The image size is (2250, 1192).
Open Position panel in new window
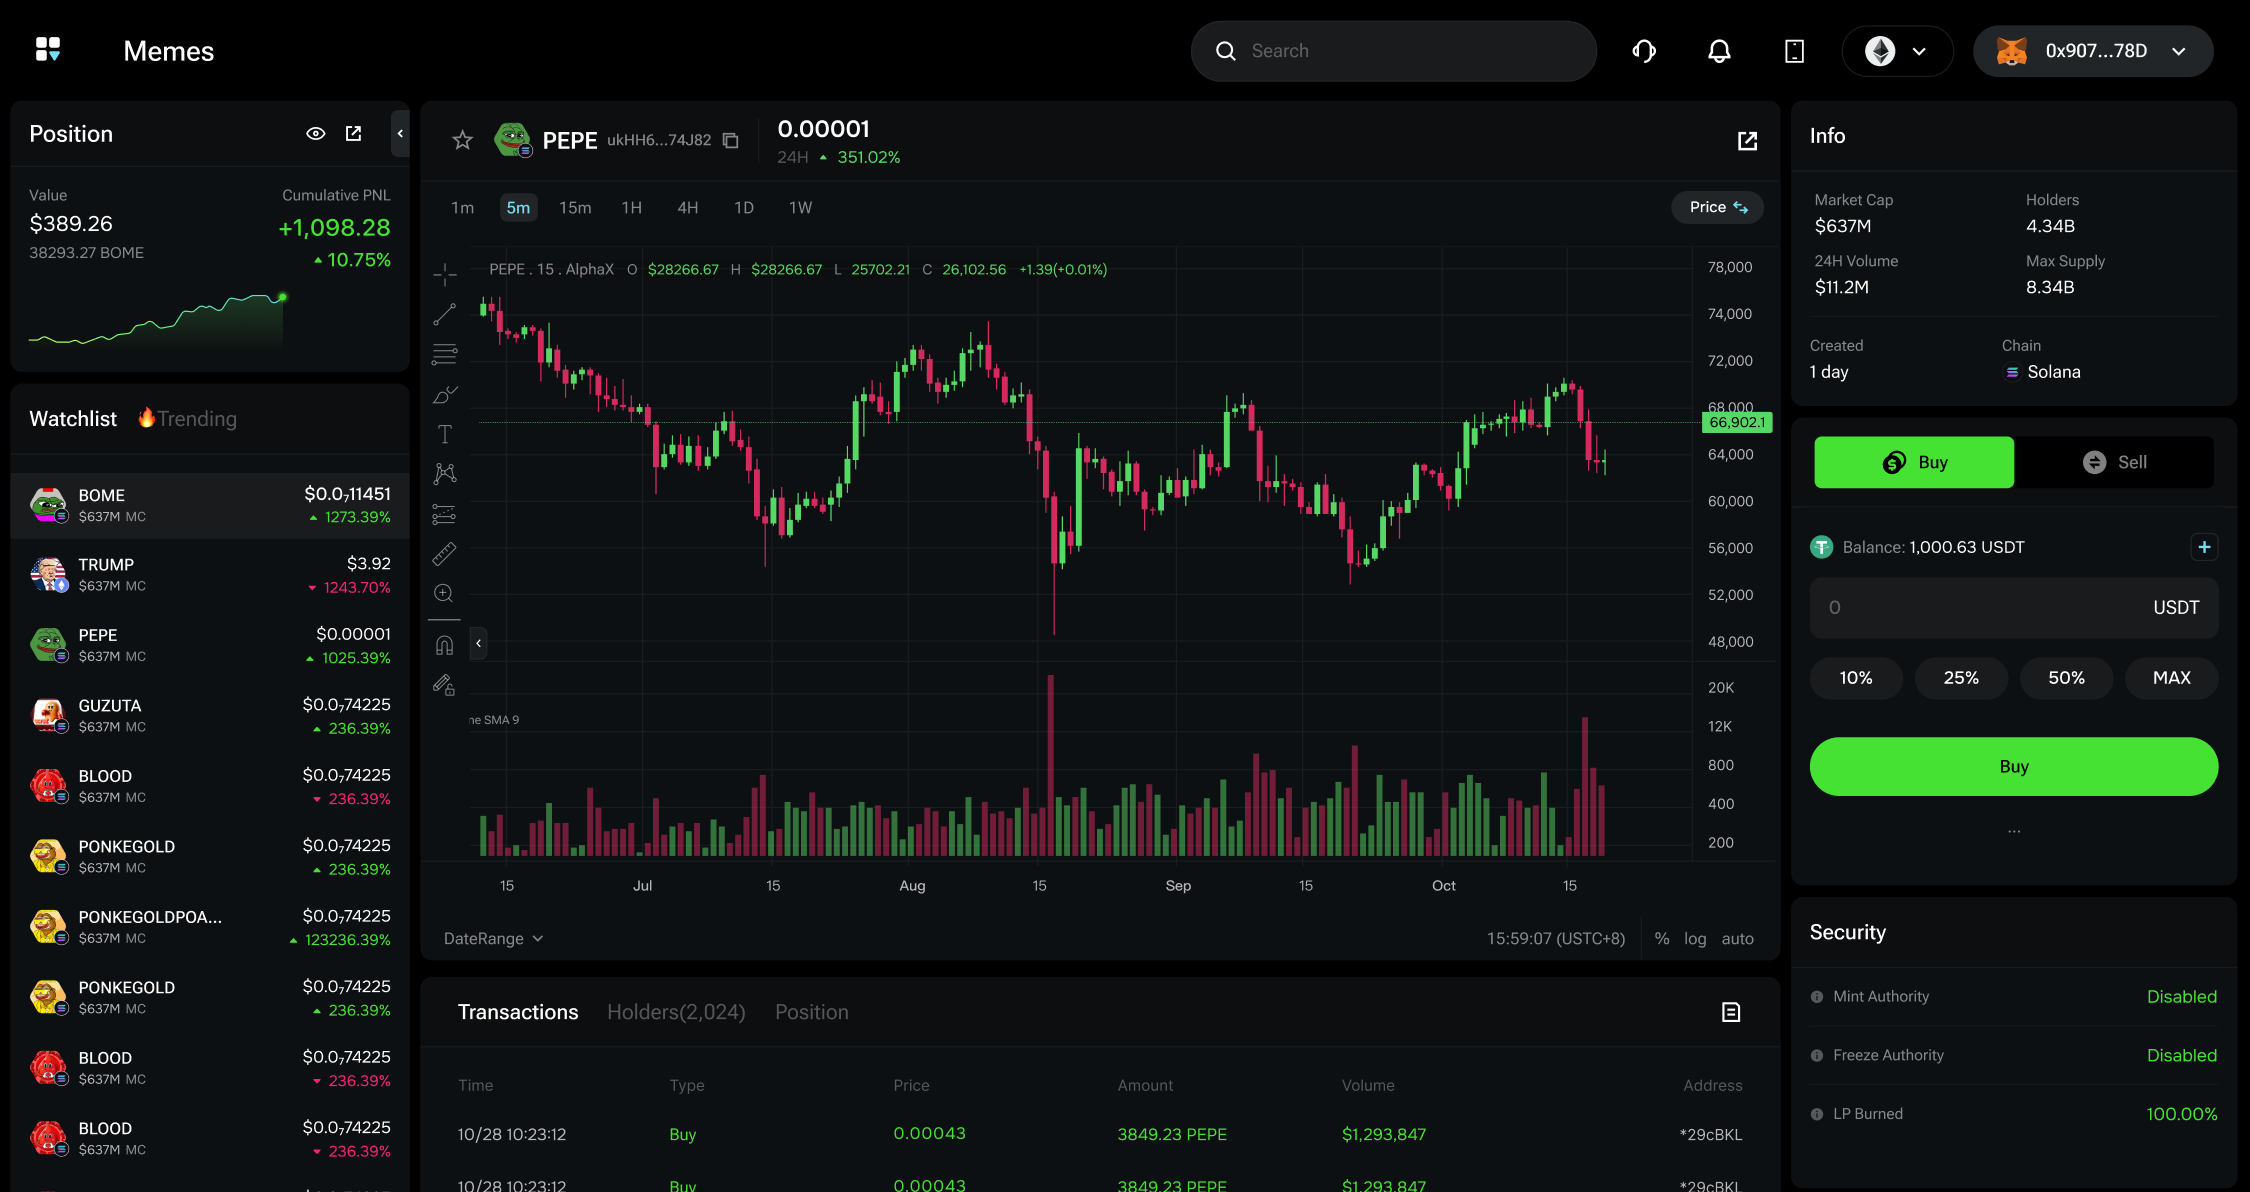[353, 133]
